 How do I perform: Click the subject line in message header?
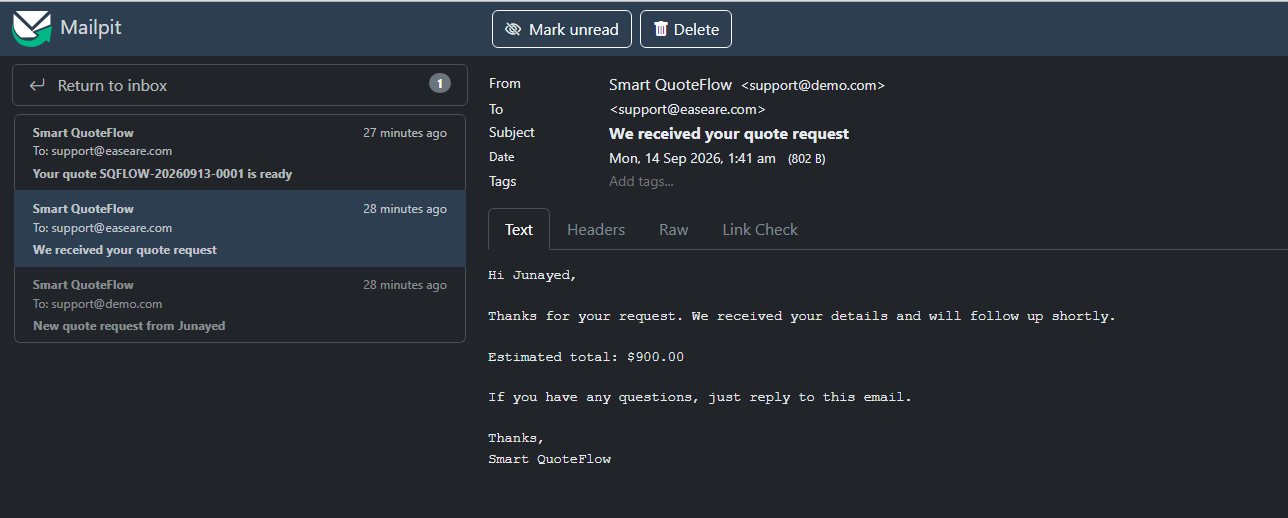pyautogui.click(x=729, y=133)
